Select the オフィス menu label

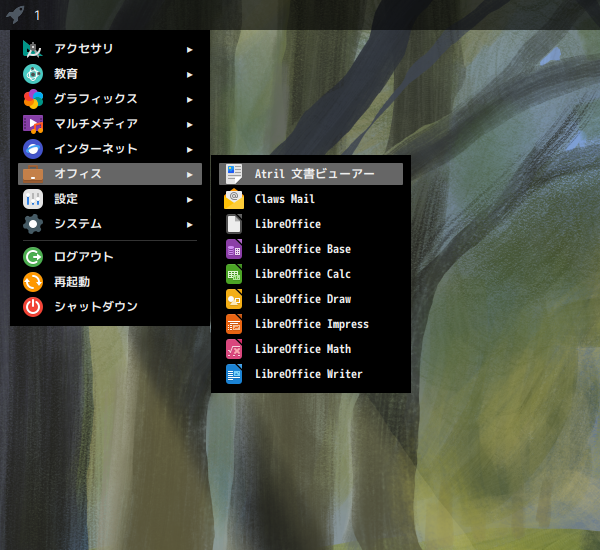(x=78, y=174)
